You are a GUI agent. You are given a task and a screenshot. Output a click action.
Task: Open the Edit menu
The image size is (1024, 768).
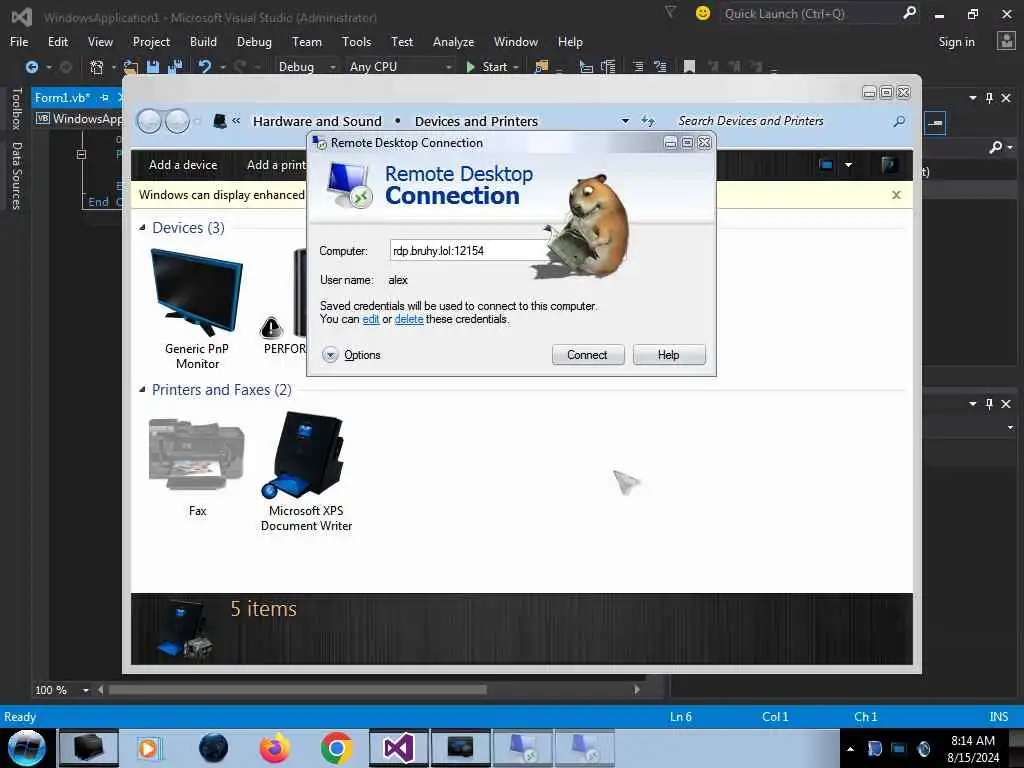click(x=57, y=42)
